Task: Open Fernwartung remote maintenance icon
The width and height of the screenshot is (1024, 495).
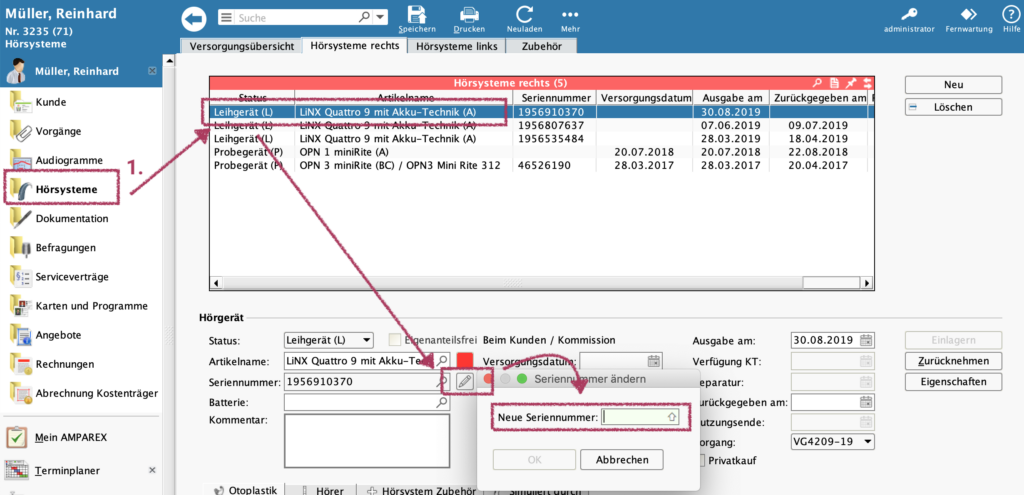Action: (x=968, y=14)
